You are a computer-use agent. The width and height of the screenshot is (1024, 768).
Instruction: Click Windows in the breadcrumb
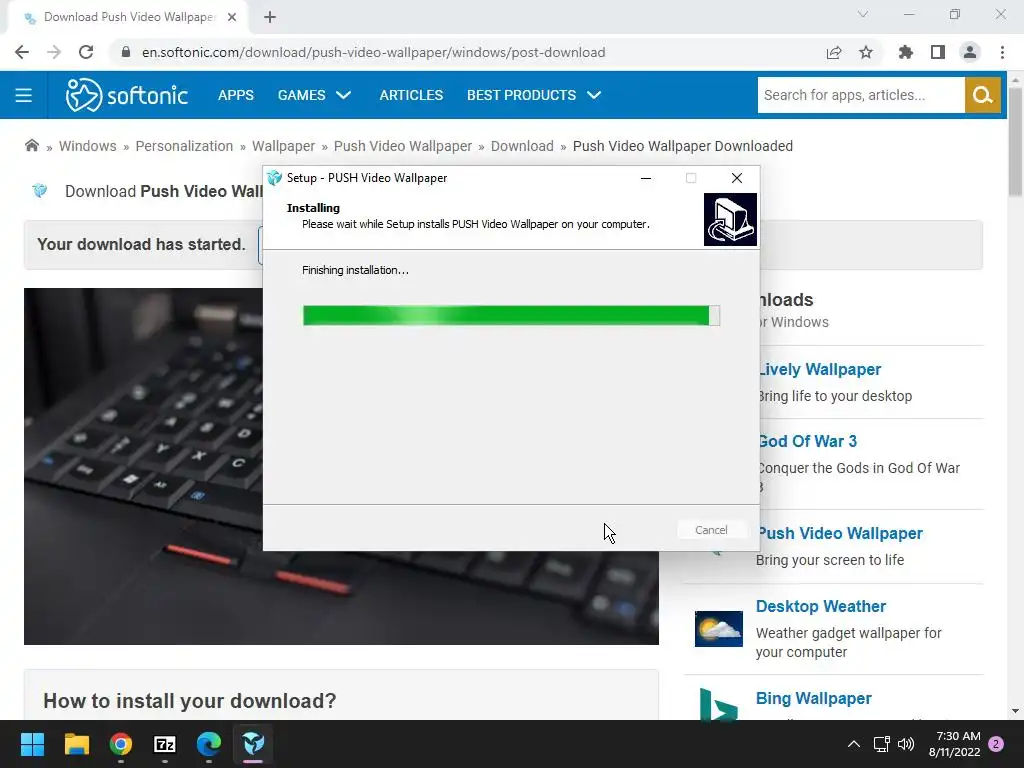coord(88,146)
